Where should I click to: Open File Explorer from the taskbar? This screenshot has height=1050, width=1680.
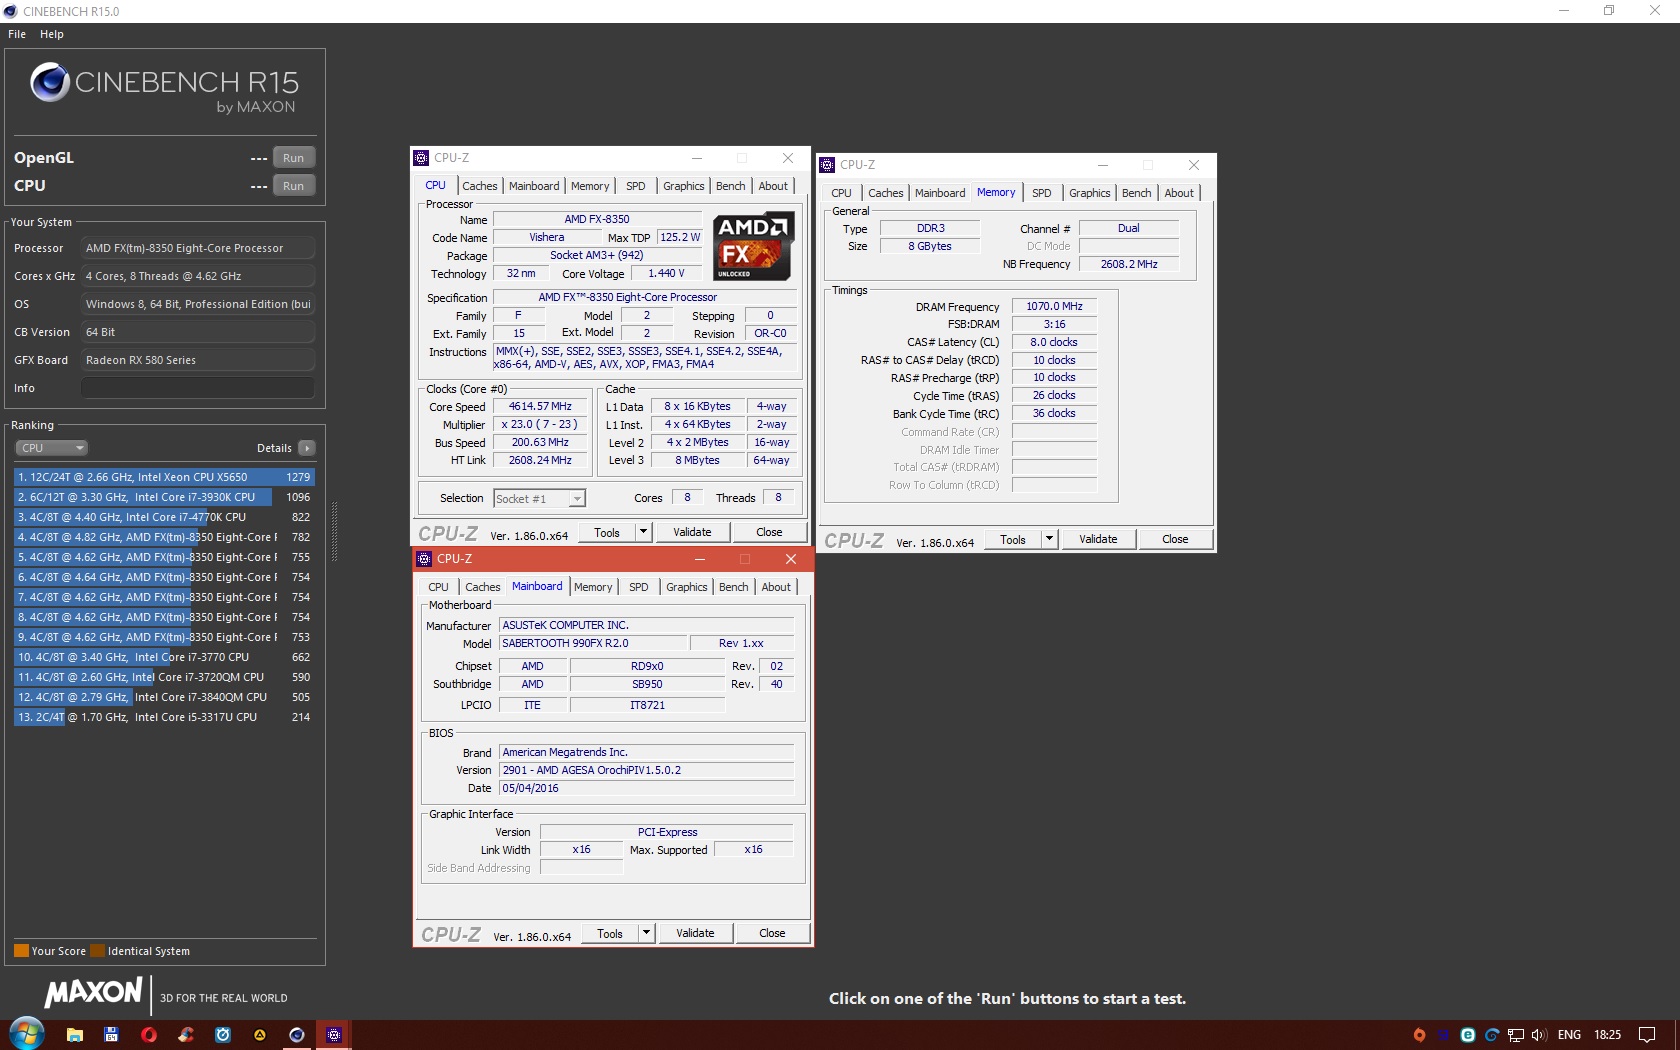point(75,1035)
